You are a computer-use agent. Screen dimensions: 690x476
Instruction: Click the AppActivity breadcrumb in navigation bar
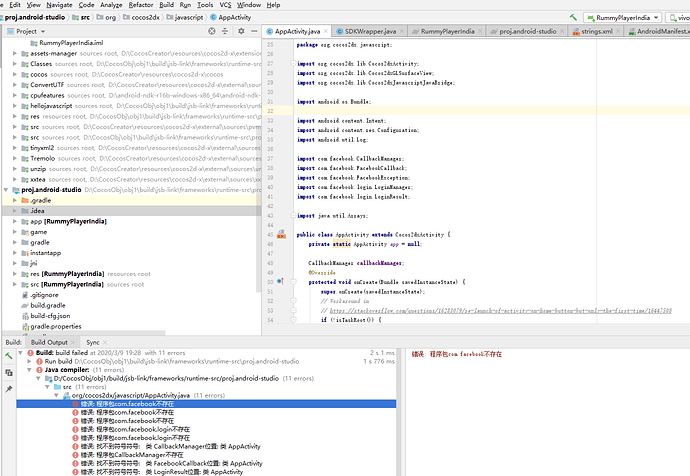231,18
